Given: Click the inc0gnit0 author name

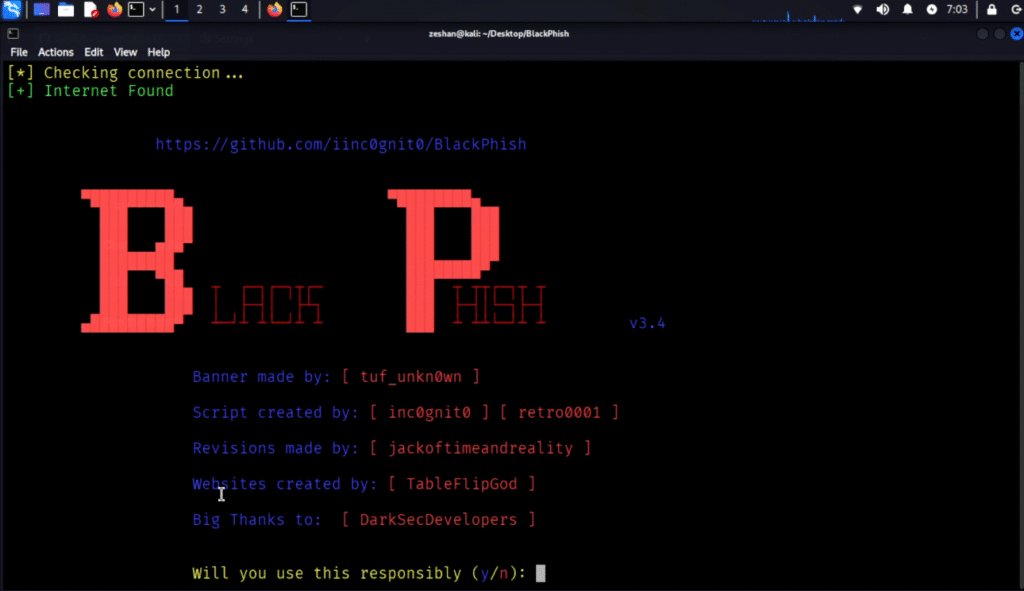Looking at the screenshot, I should tap(429, 413).
